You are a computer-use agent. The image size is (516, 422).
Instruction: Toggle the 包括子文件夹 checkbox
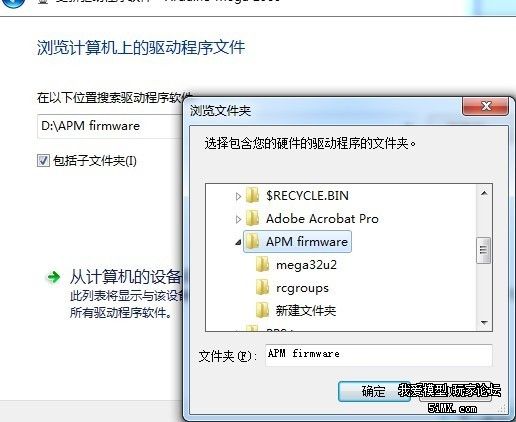[43, 160]
